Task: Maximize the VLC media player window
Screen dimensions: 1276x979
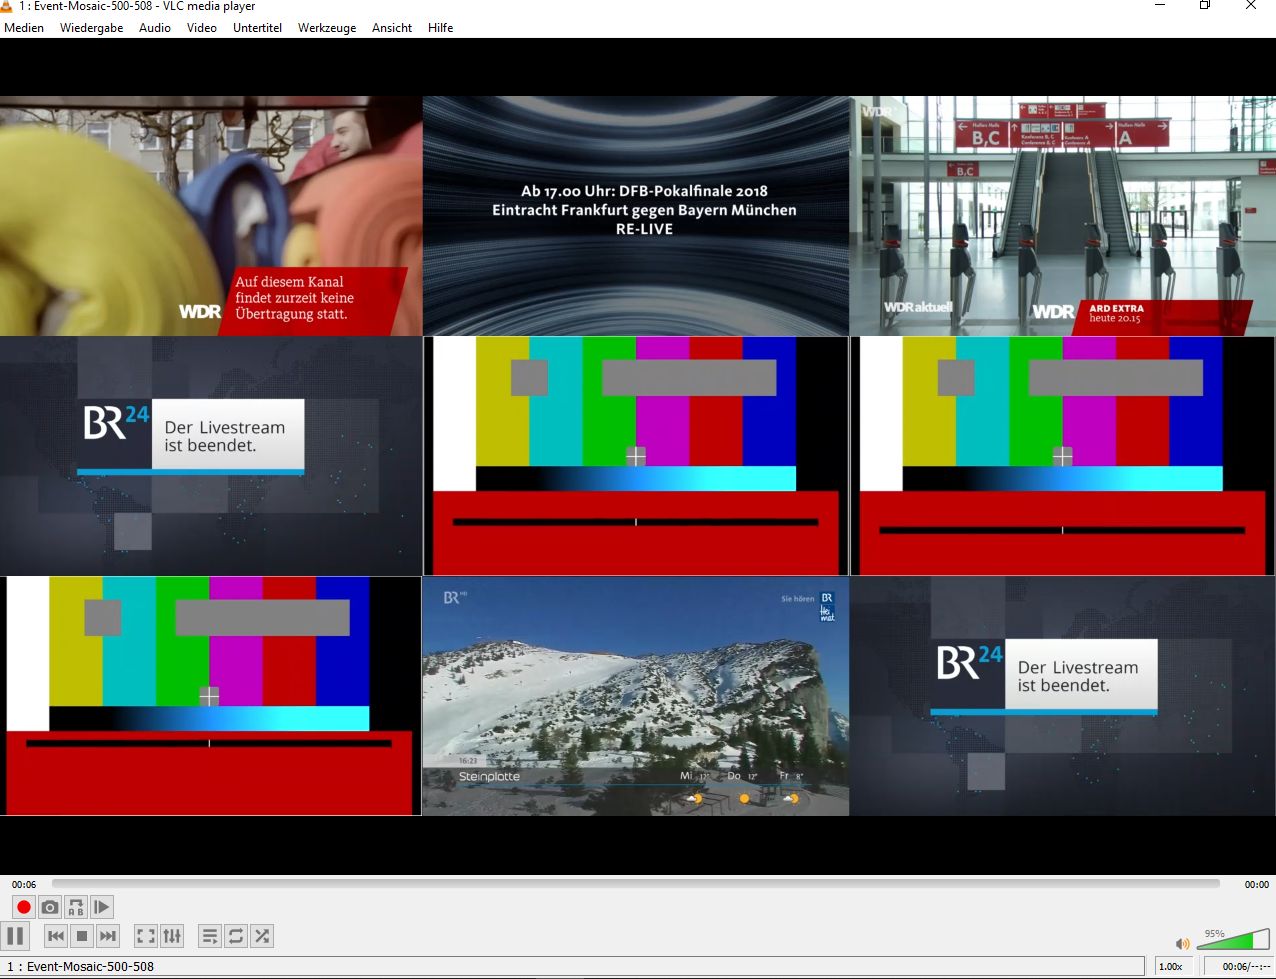Action: pyautogui.click(x=1205, y=6)
